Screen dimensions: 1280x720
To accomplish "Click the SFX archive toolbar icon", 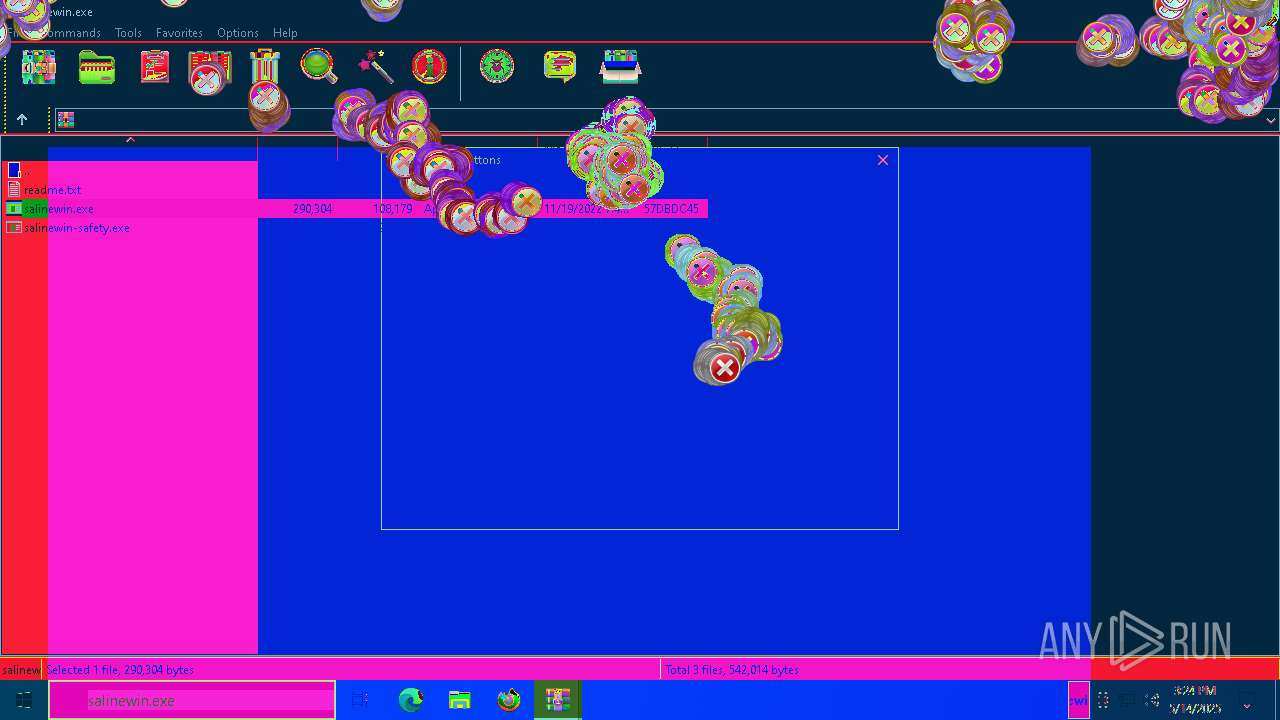I will [x=620, y=67].
